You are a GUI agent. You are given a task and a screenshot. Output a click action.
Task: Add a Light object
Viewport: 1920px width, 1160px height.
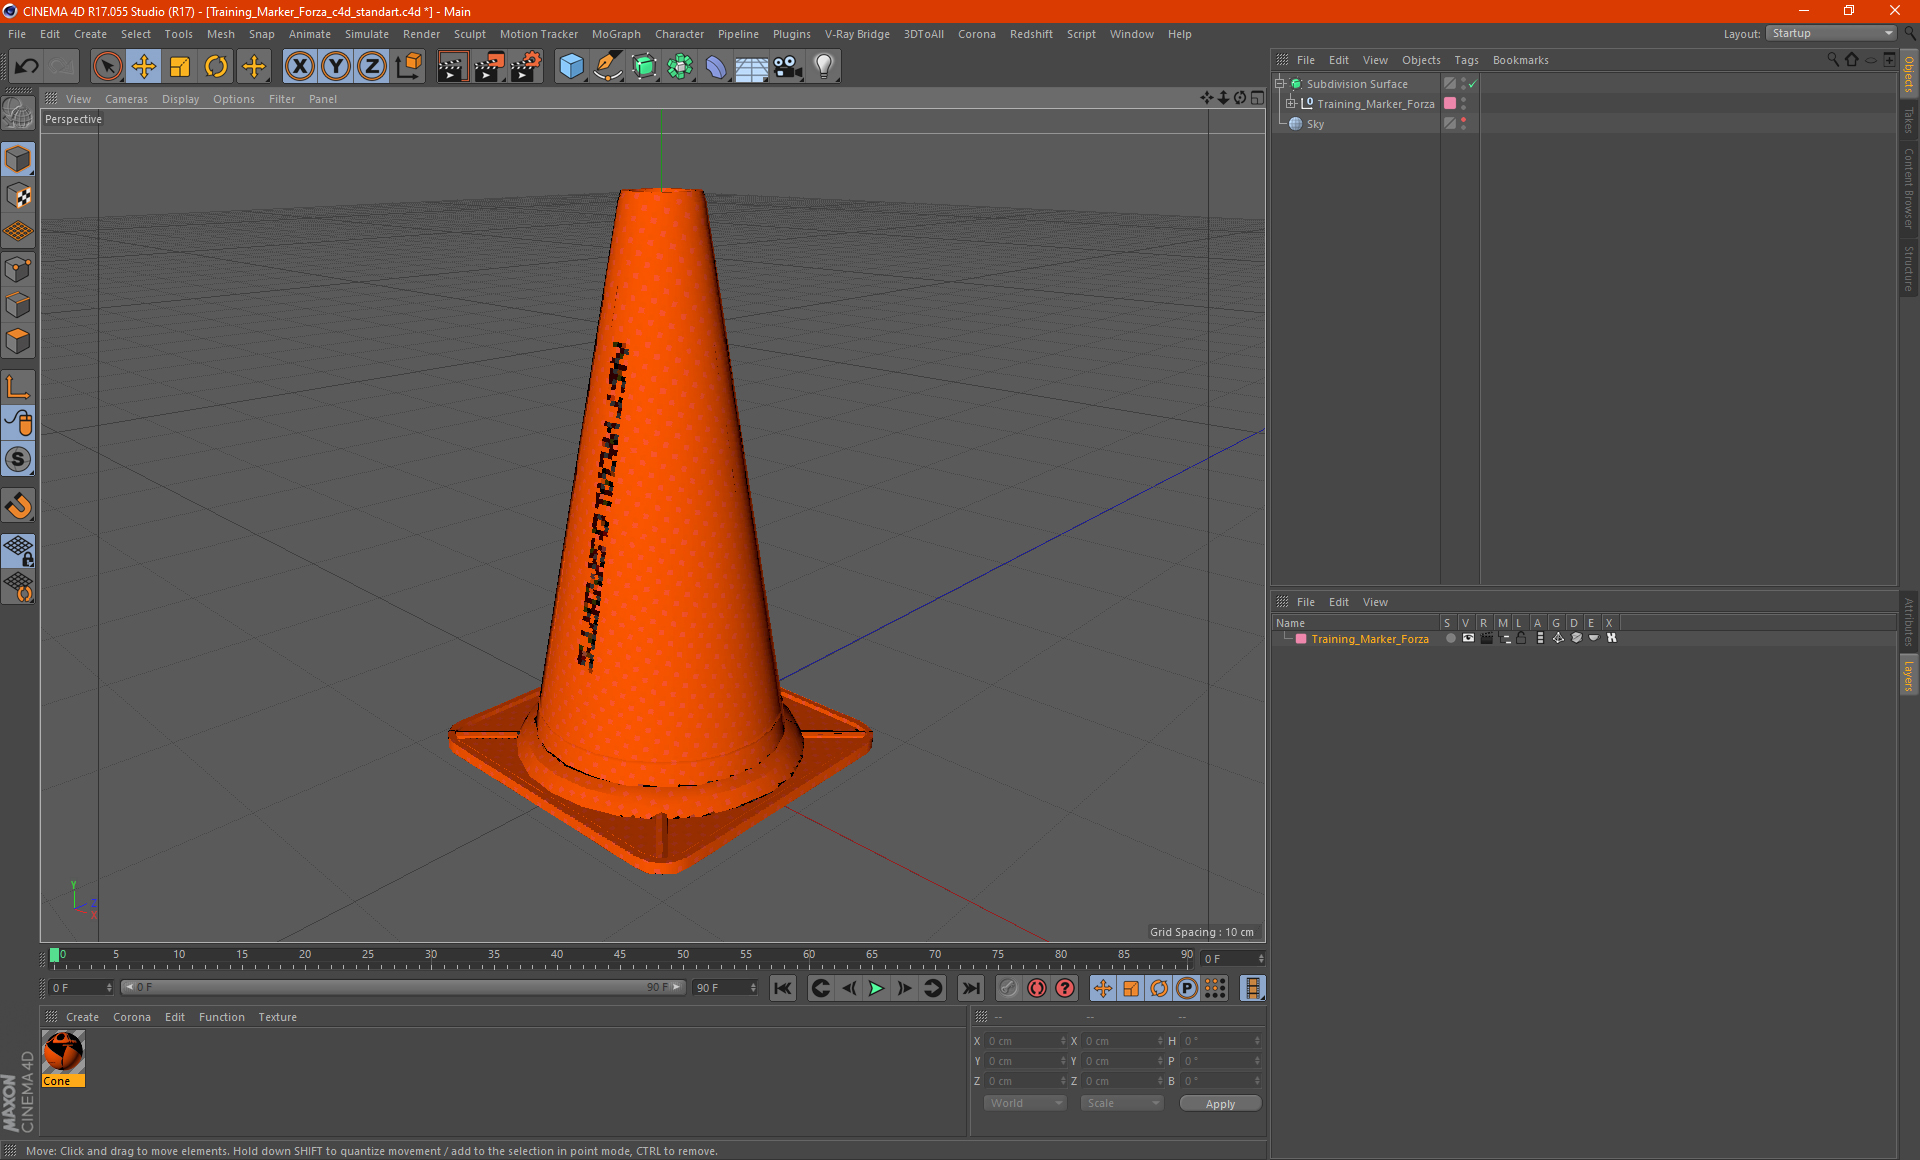pos(824,67)
